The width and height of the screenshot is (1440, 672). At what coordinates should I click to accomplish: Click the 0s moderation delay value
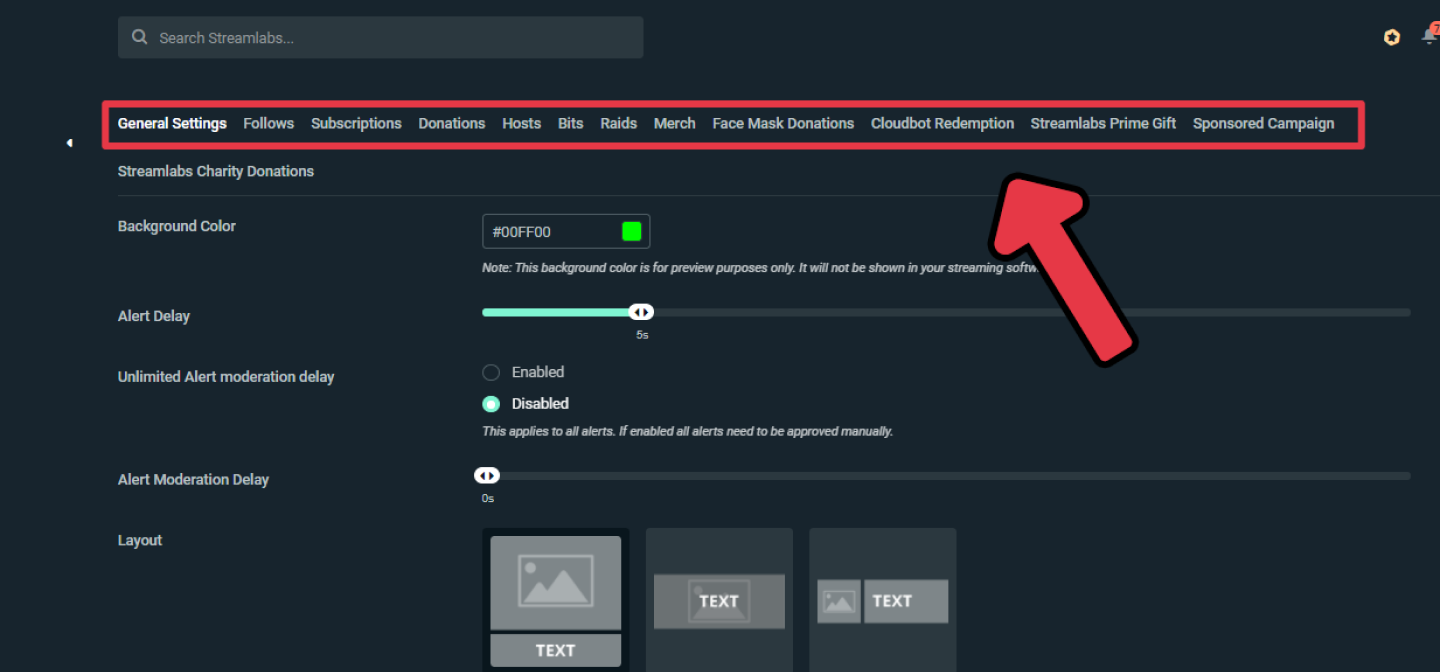[x=488, y=498]
